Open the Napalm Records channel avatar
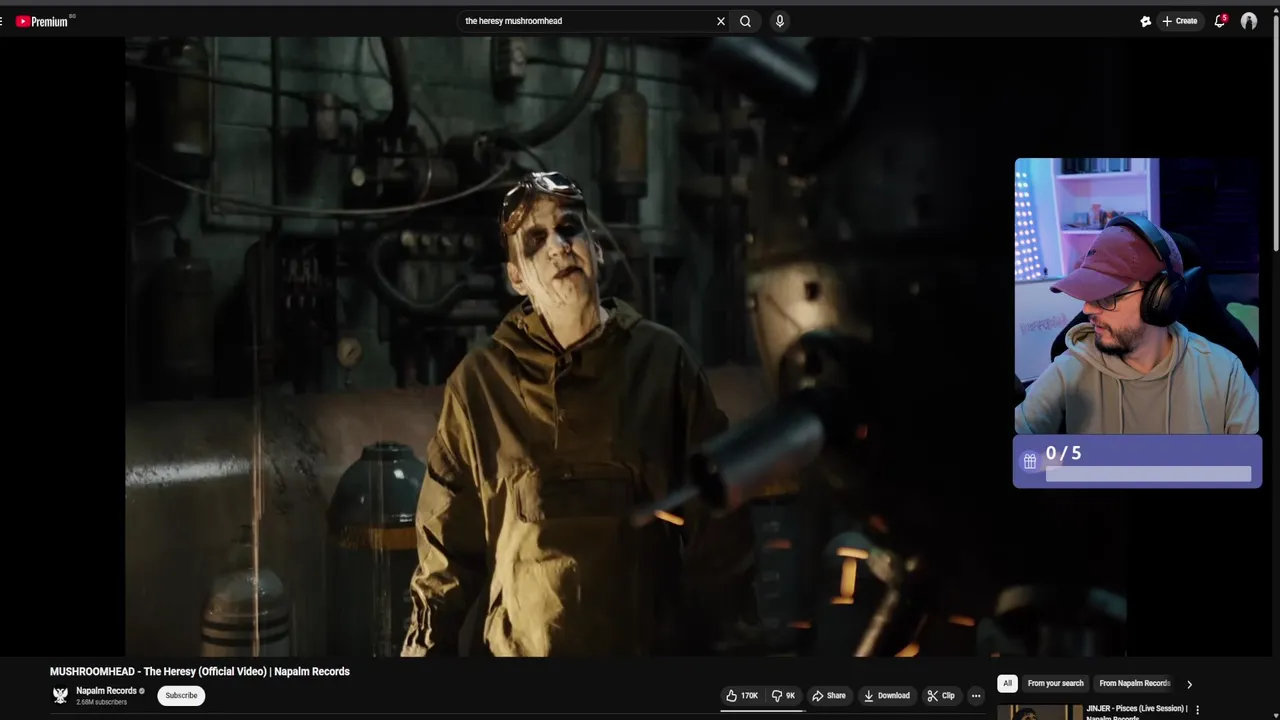Image resolution: width=1280 pixels, height=720 pixels. tap(60, 695)
